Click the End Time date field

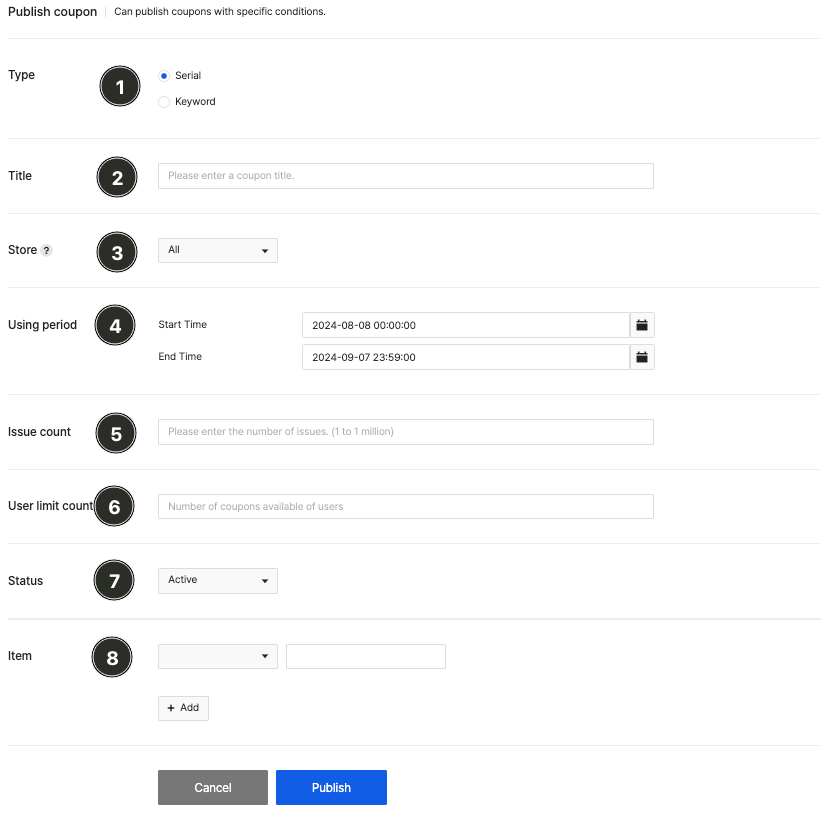(x=466, y=357)
